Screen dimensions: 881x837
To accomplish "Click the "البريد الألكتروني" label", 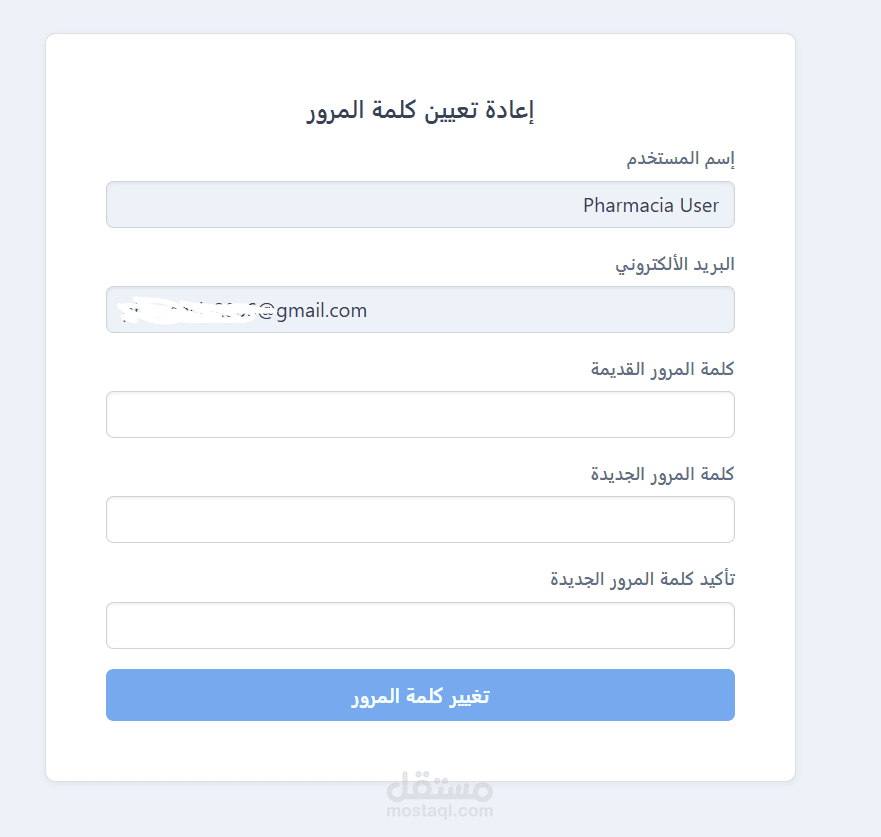I will tap(674, 264).
